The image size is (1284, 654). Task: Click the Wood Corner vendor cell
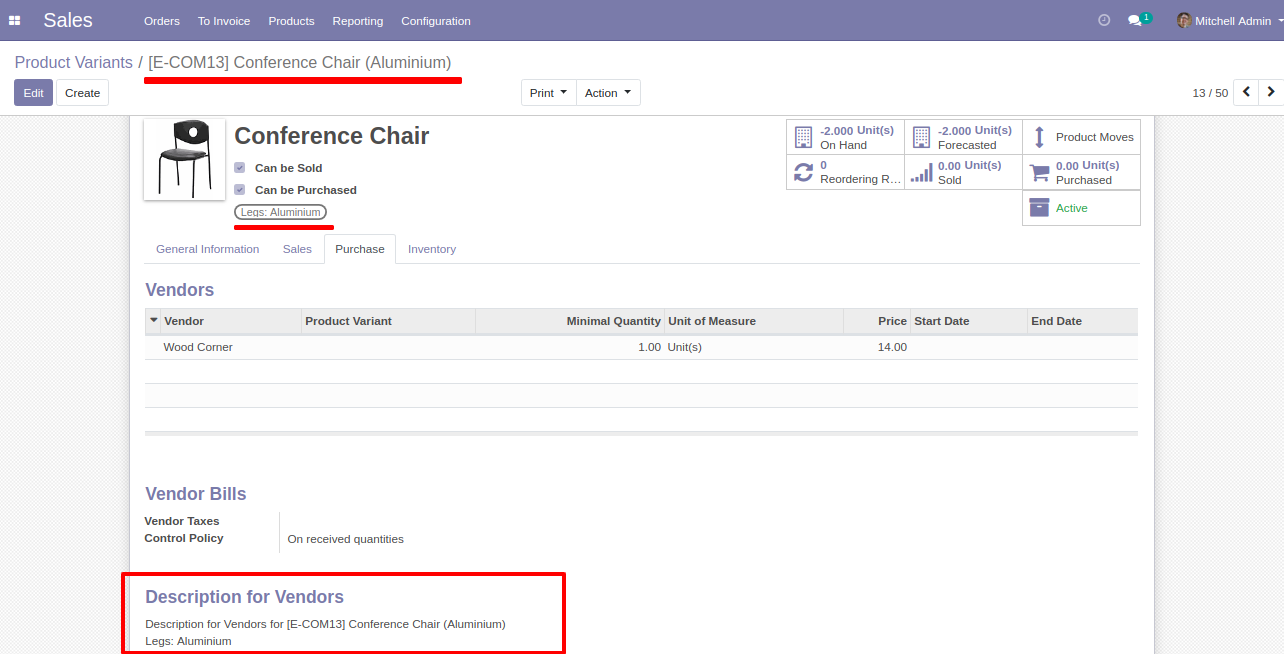coord(231,347)
